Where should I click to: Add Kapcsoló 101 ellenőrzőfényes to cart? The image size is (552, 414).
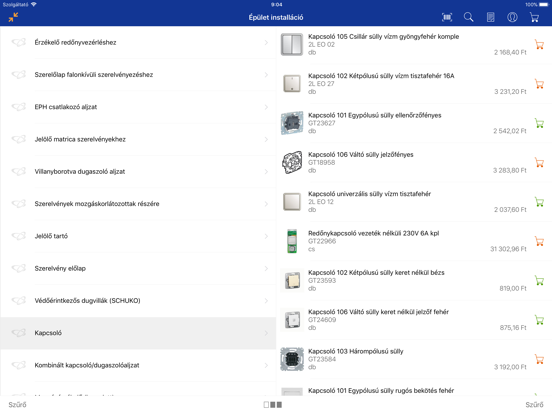539,124
